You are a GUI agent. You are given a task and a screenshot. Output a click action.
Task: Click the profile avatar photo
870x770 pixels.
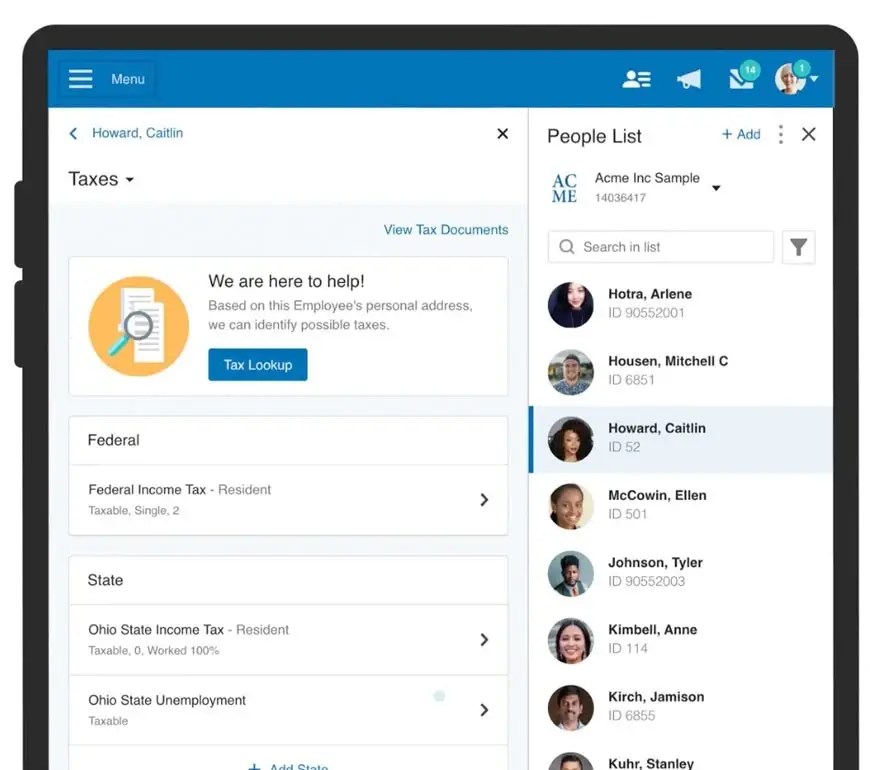click(x=789, y=78)
